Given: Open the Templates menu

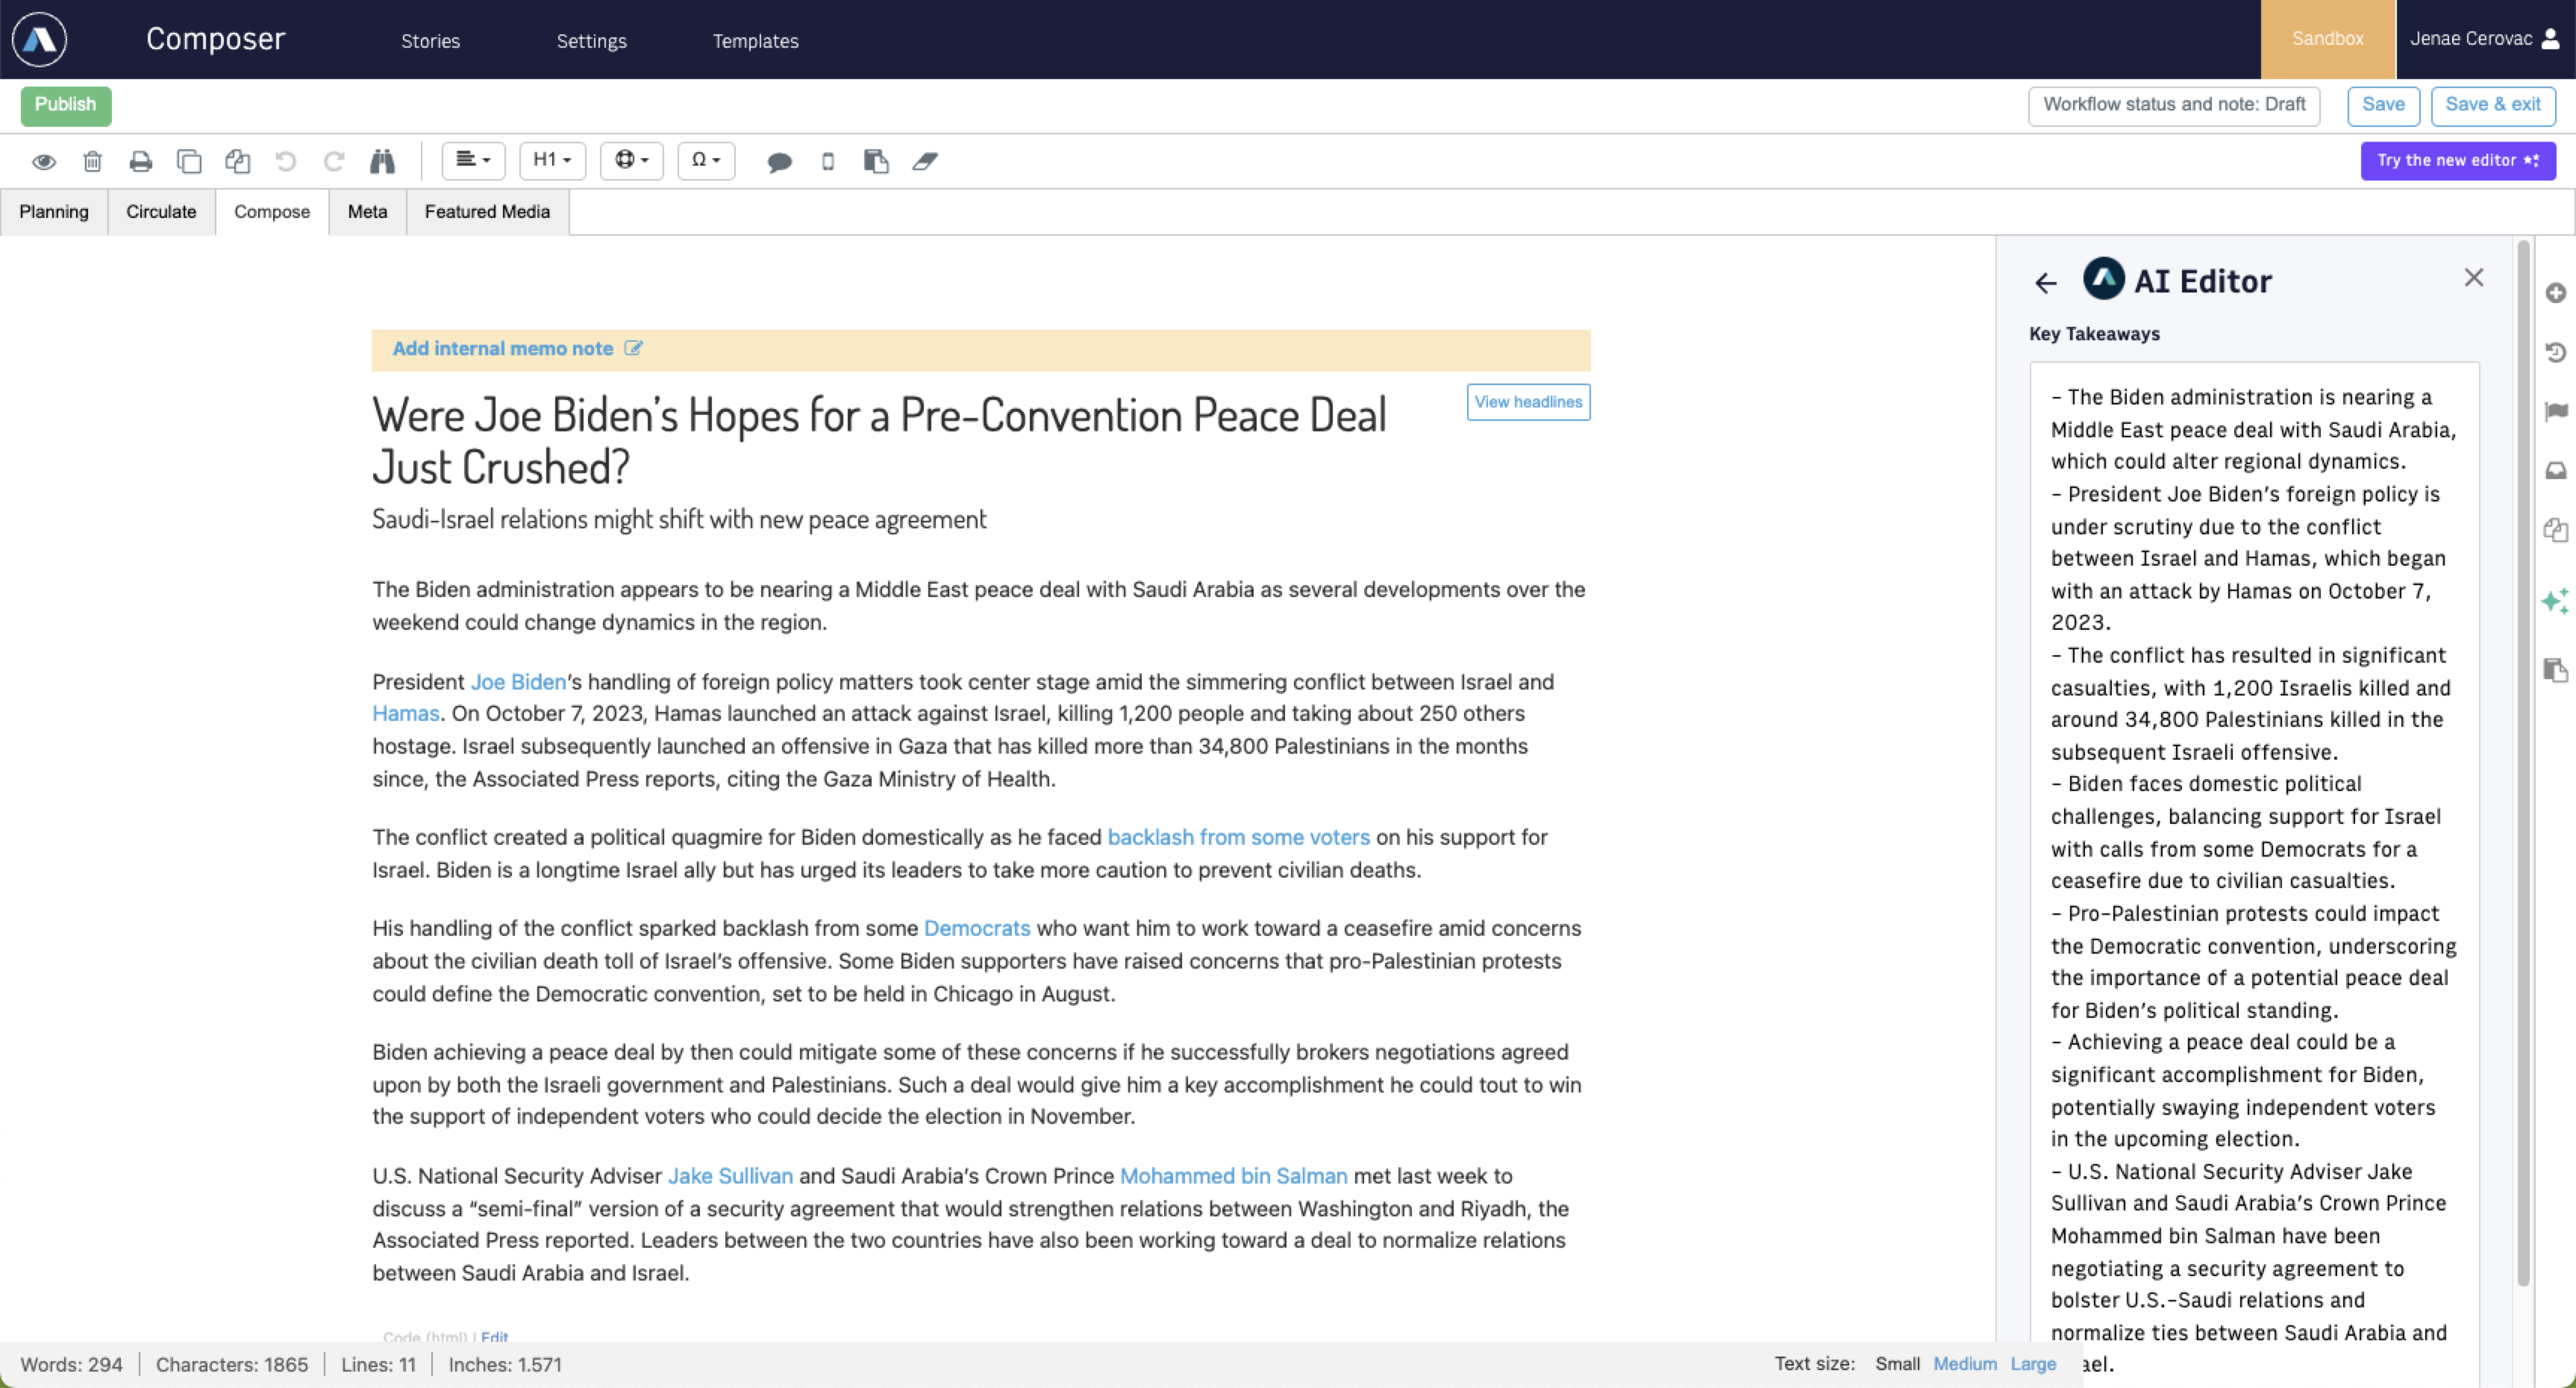Looking at the screenshot, I should coord(756,41).
